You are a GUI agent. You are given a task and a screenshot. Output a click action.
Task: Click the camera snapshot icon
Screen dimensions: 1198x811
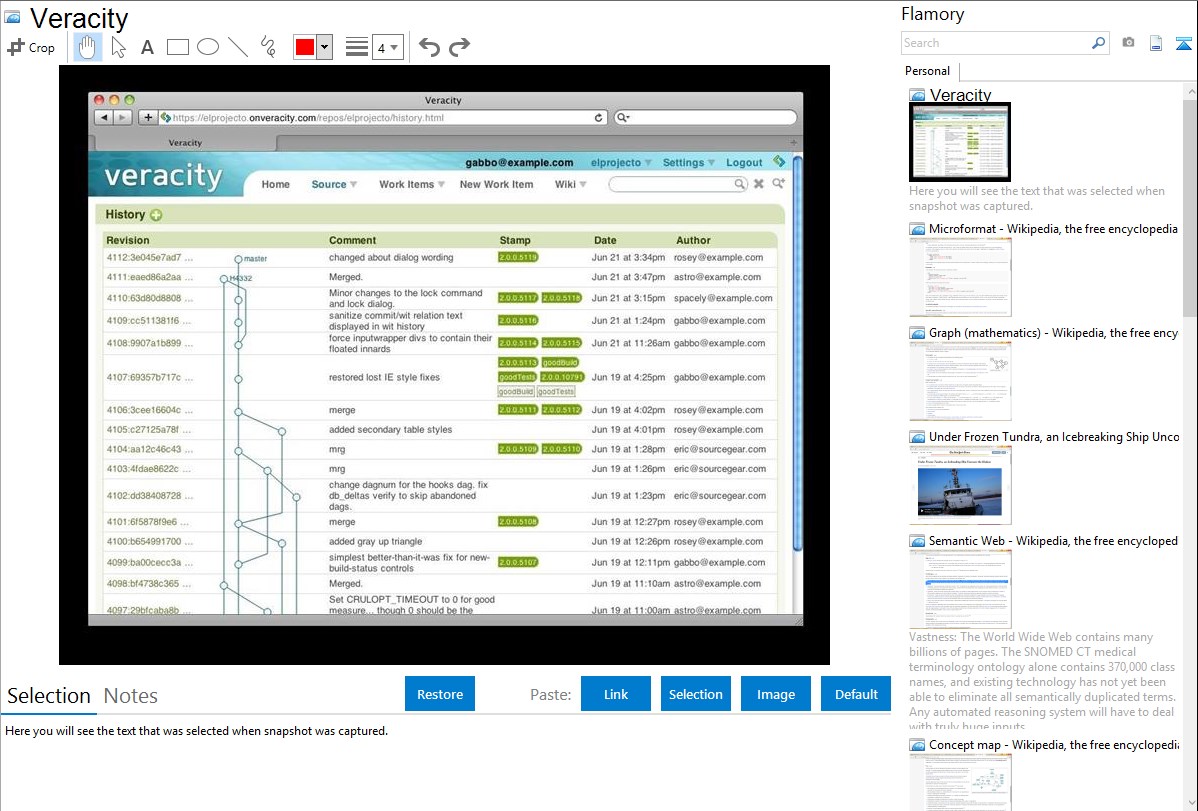(x=1128, y=43)
